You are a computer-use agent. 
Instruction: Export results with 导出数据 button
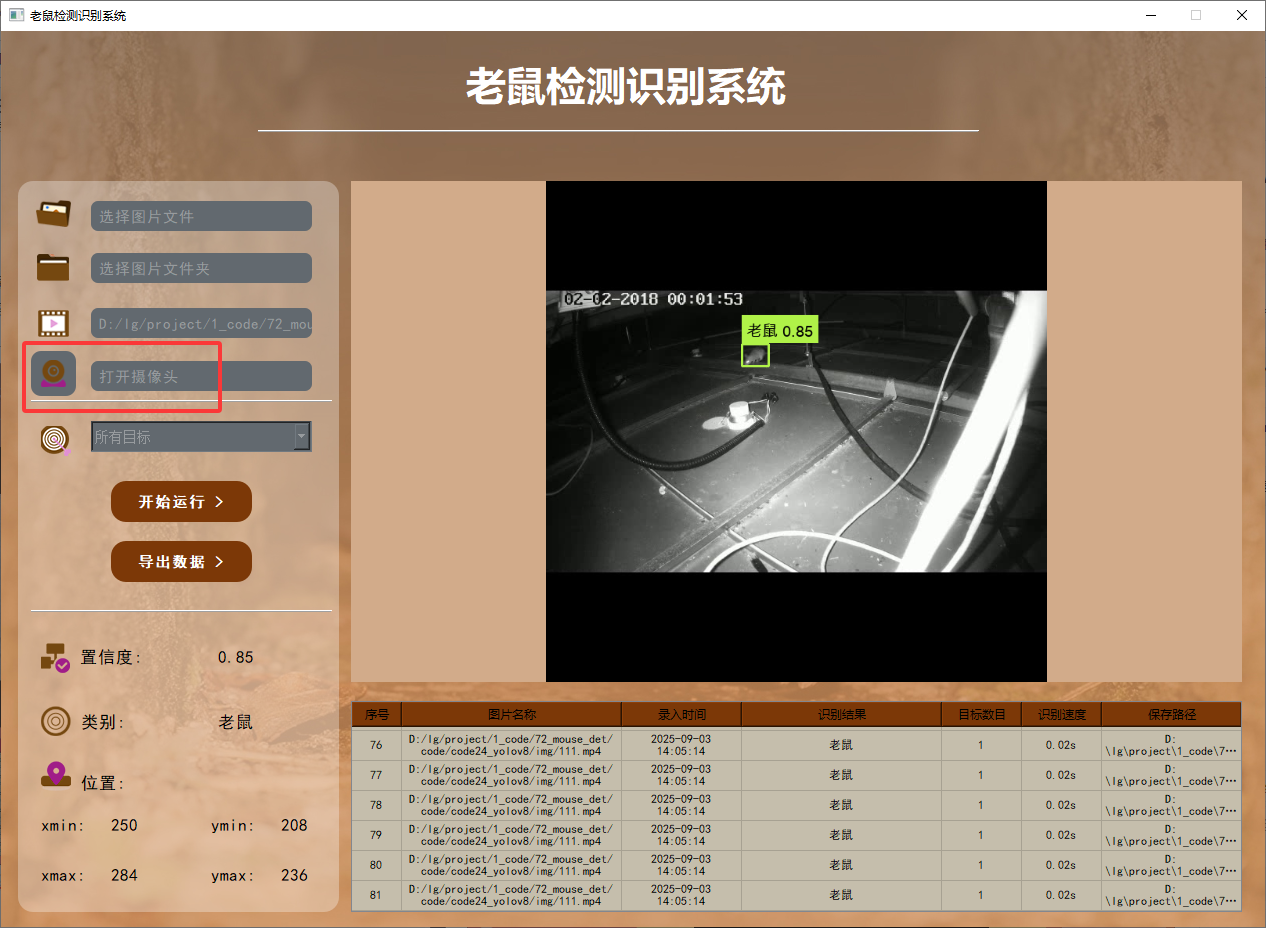coord(181,561)
